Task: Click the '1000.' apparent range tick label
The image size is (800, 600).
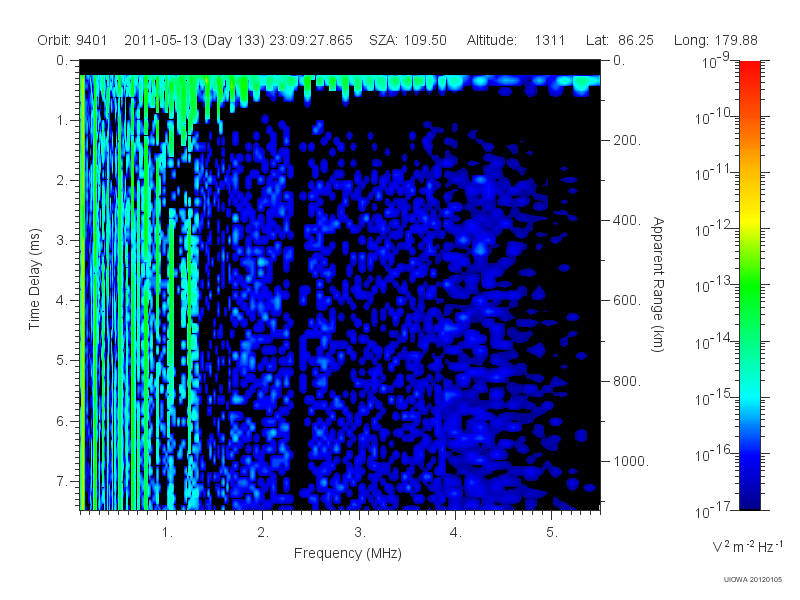Action: pyautogui.click(x=631, y=461)
